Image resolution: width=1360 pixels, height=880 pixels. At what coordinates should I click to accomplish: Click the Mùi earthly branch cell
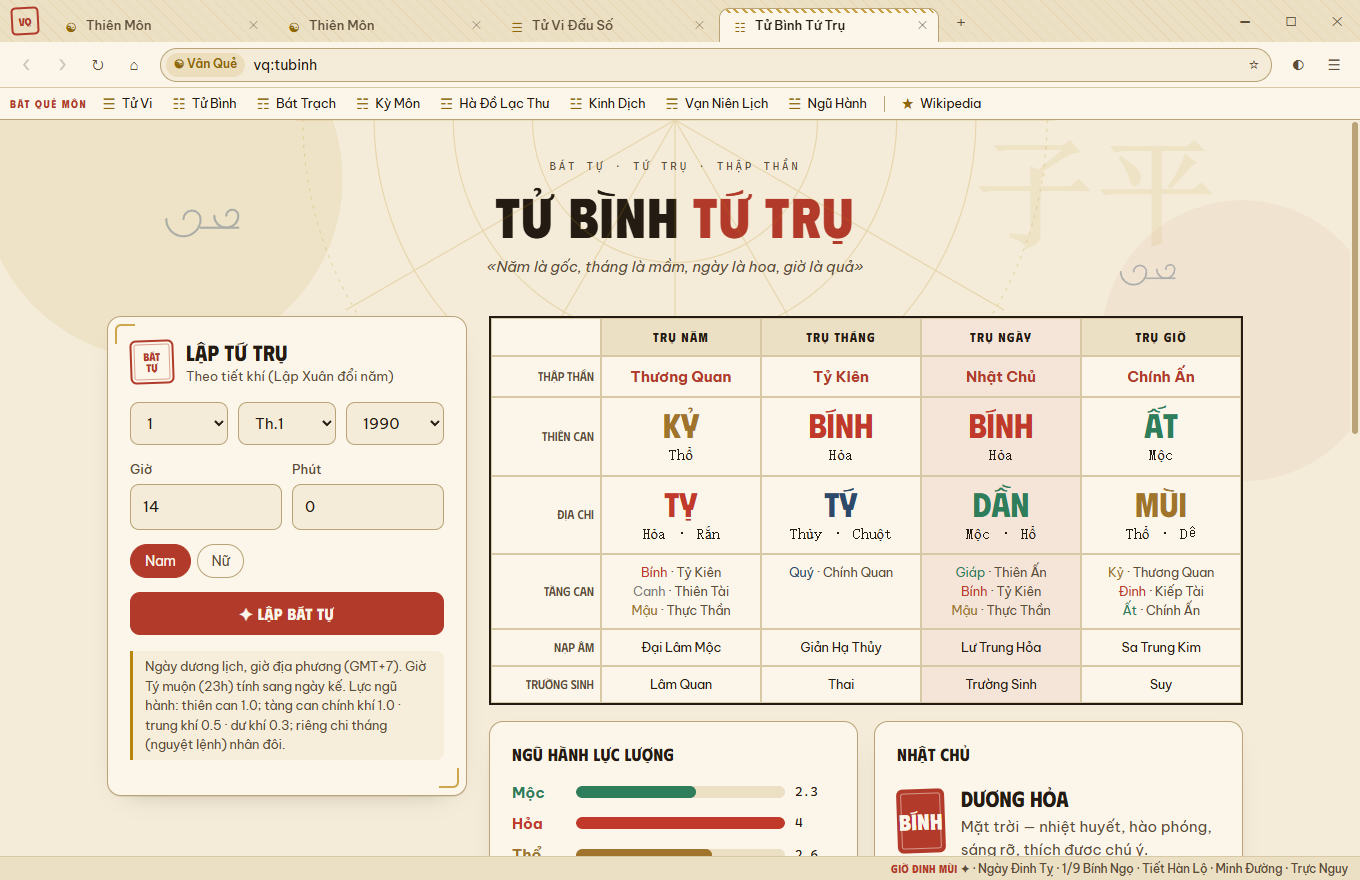(1161, 515)
